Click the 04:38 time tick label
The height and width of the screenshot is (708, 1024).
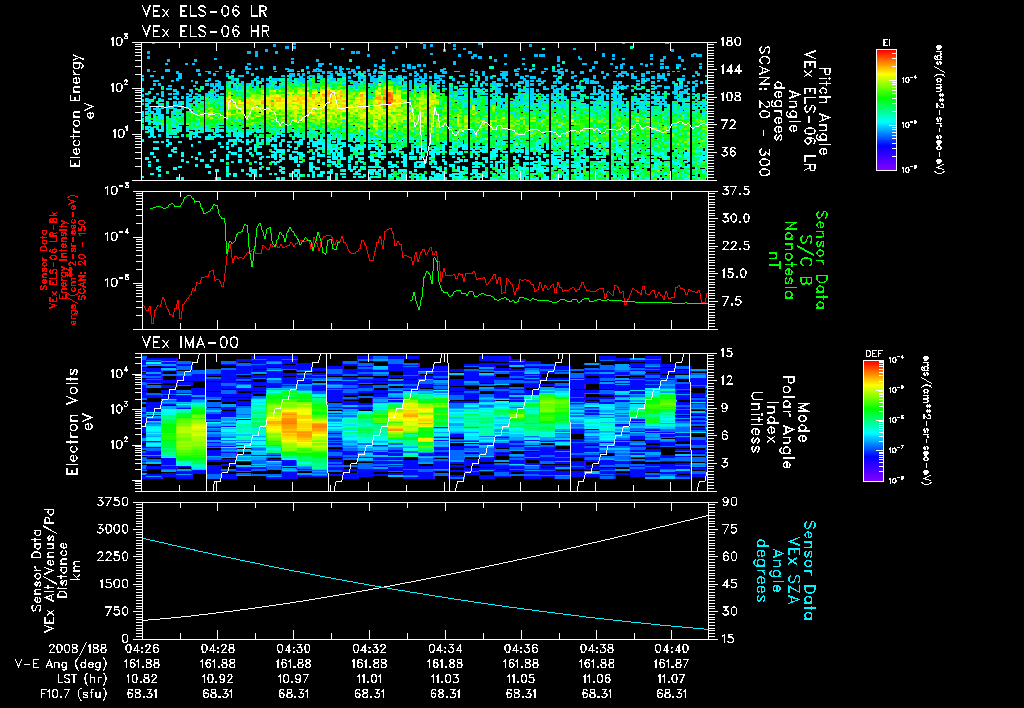click(x=596, y=649)
